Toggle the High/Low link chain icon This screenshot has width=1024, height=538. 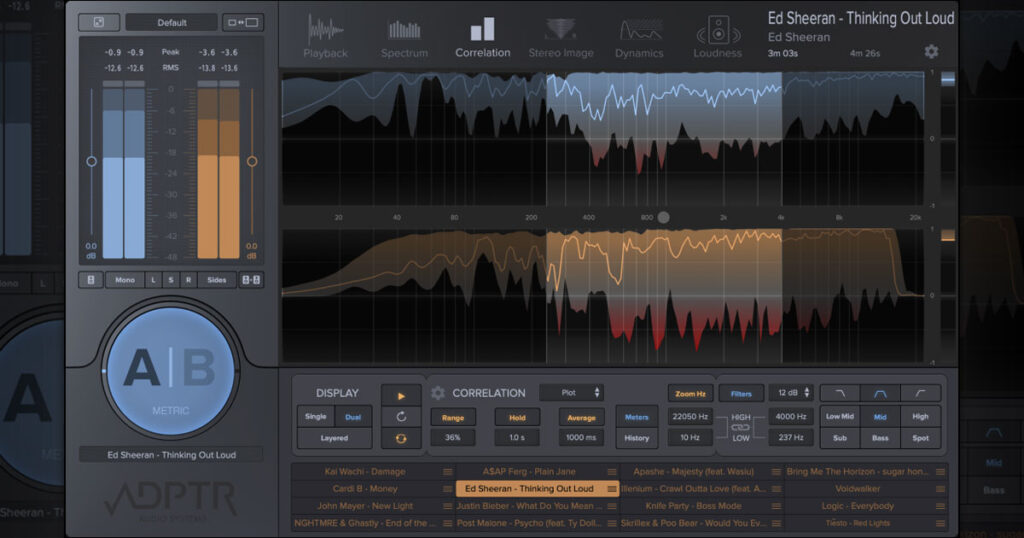(740, 427)
